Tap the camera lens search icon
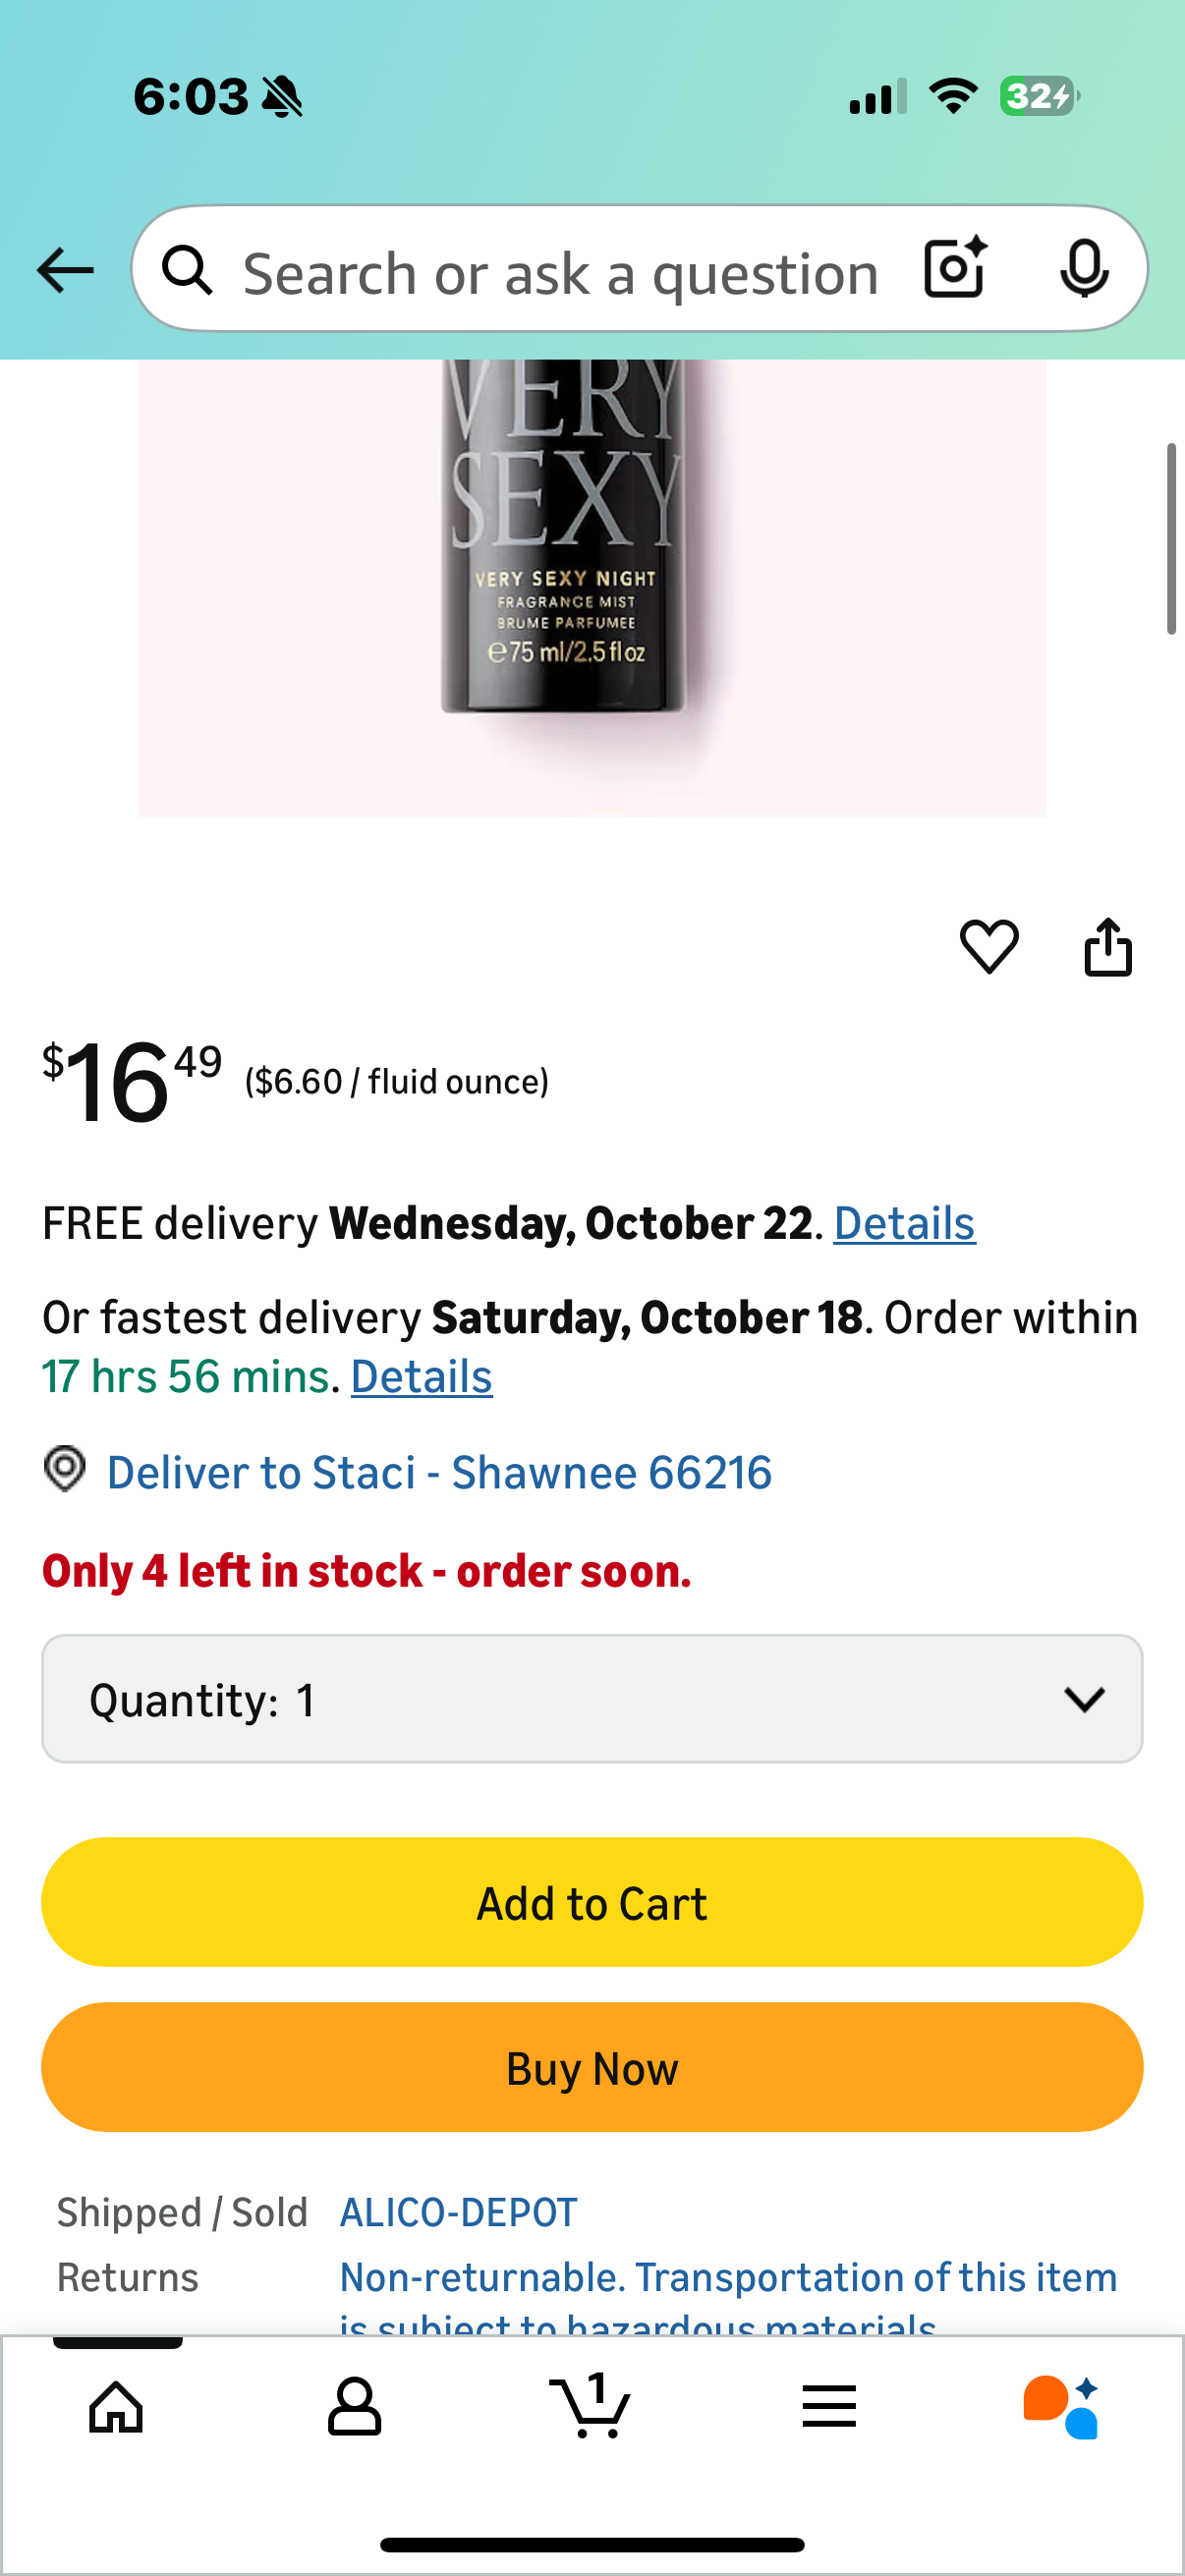The image size is (1185, 2576). point(955,269)
